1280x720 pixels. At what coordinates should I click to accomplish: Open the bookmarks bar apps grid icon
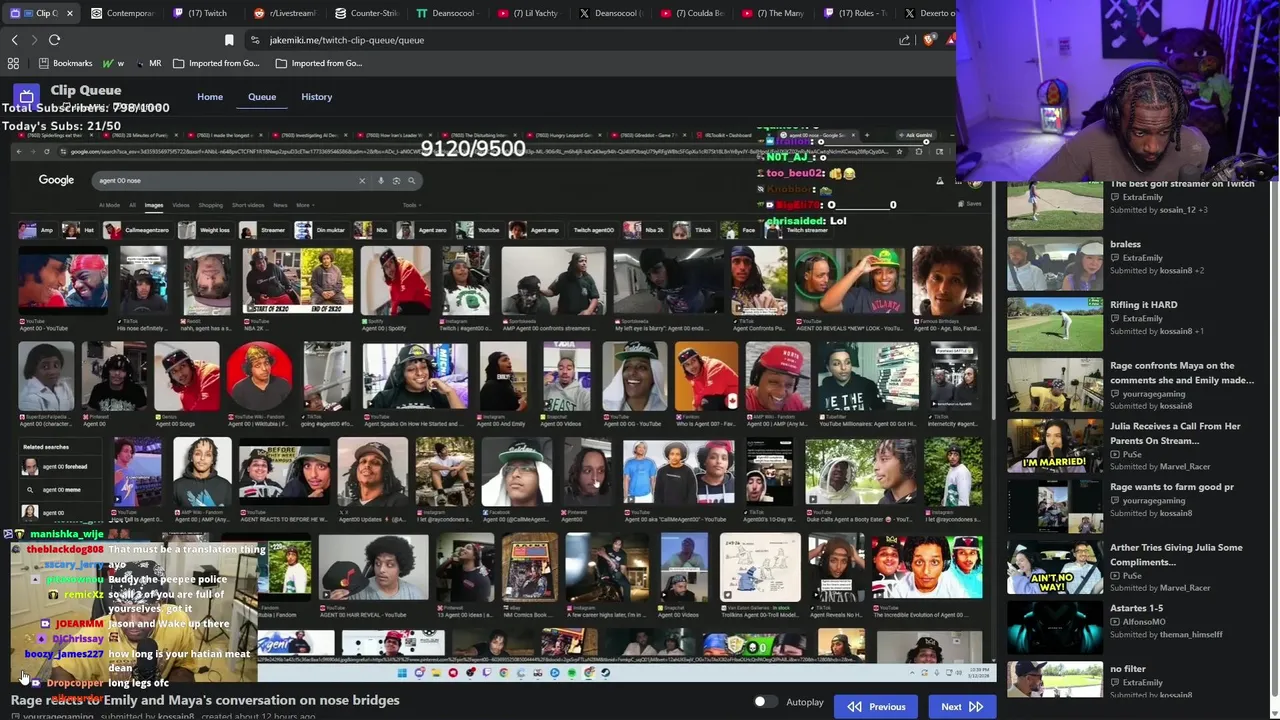click(13, 63)
